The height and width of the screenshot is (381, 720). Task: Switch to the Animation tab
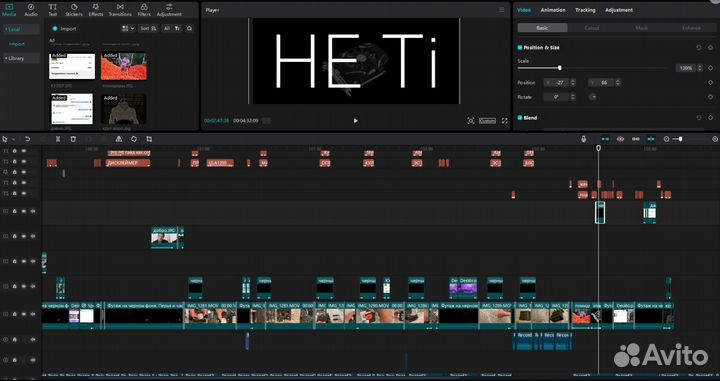[x=553, y=10]
